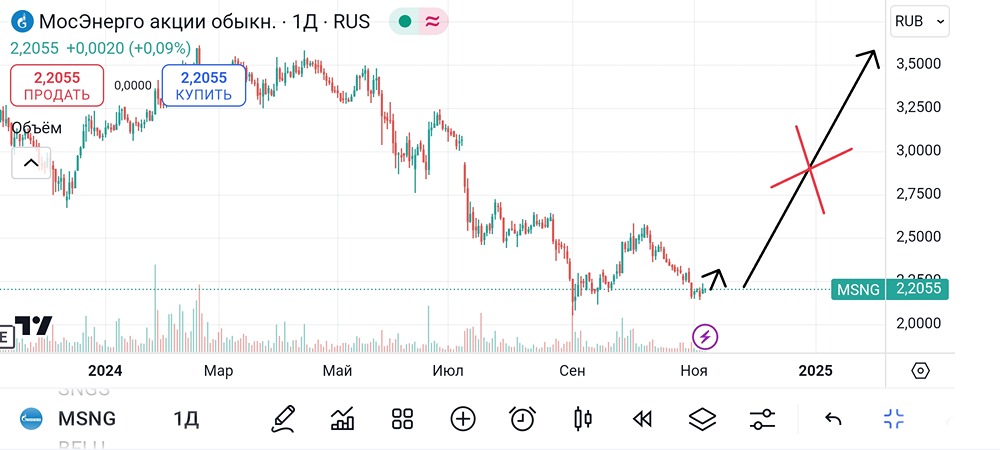The width and height of the screenshot is (1000, 450).
Task: Open the drawing tools pencil icon
Action: point(284,419)
